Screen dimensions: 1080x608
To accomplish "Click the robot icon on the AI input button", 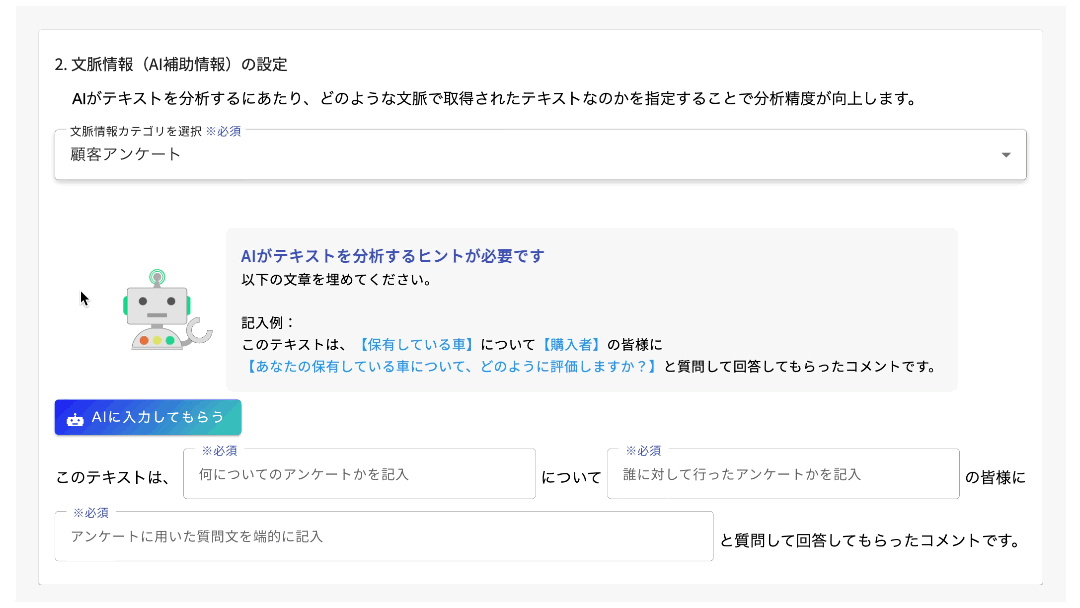I will click(x=75, y=418).
